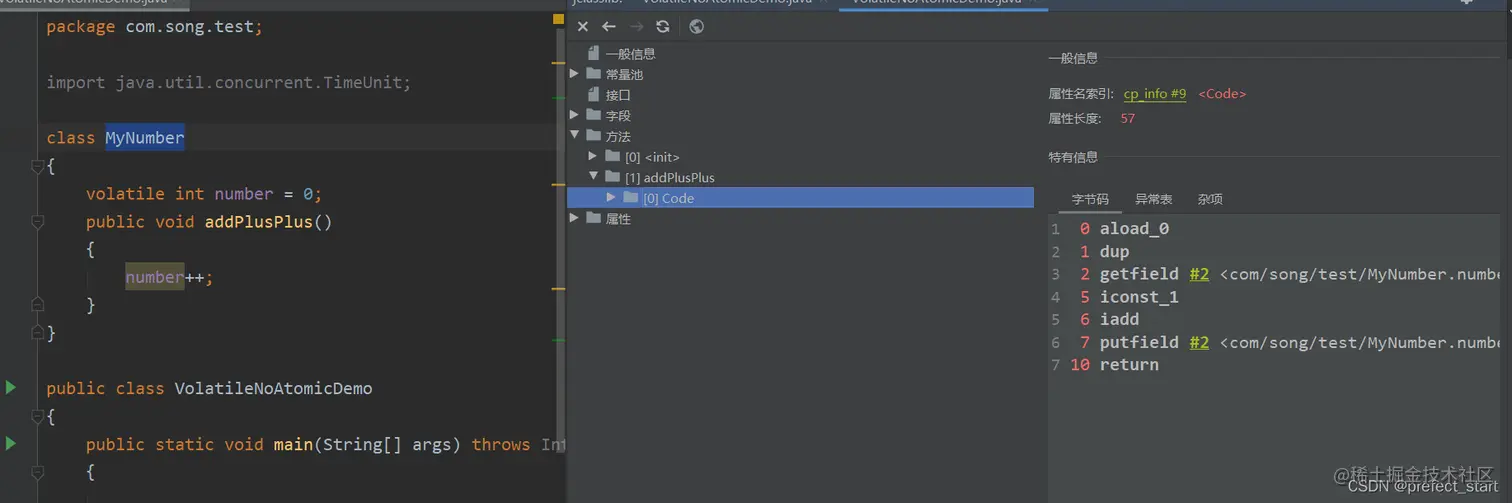This screenshot has height=503, width=1512.
Task: Click the MyNumber class name in the editor
Action: (145, 138)
